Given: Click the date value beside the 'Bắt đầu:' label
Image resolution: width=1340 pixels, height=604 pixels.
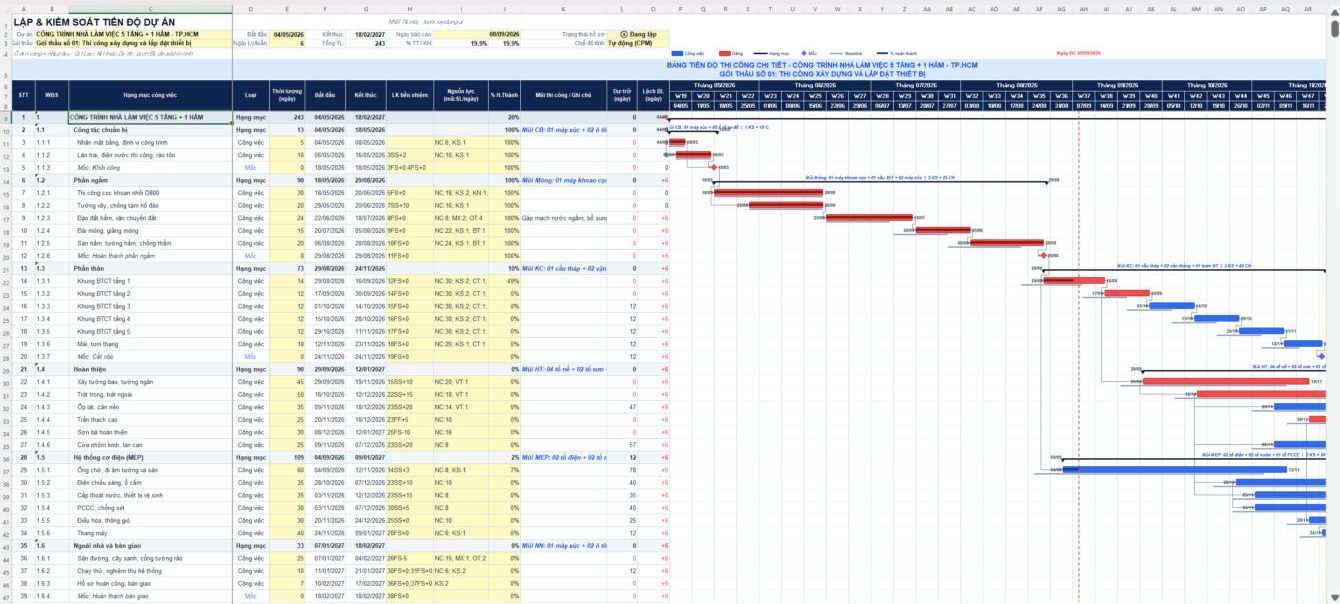Looking at the screenshot, I should pyautogui.click(x=287, y=34).
